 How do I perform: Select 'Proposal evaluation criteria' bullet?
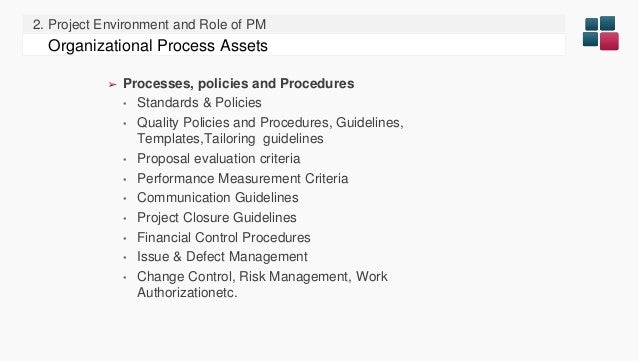(x=218, y=158)
